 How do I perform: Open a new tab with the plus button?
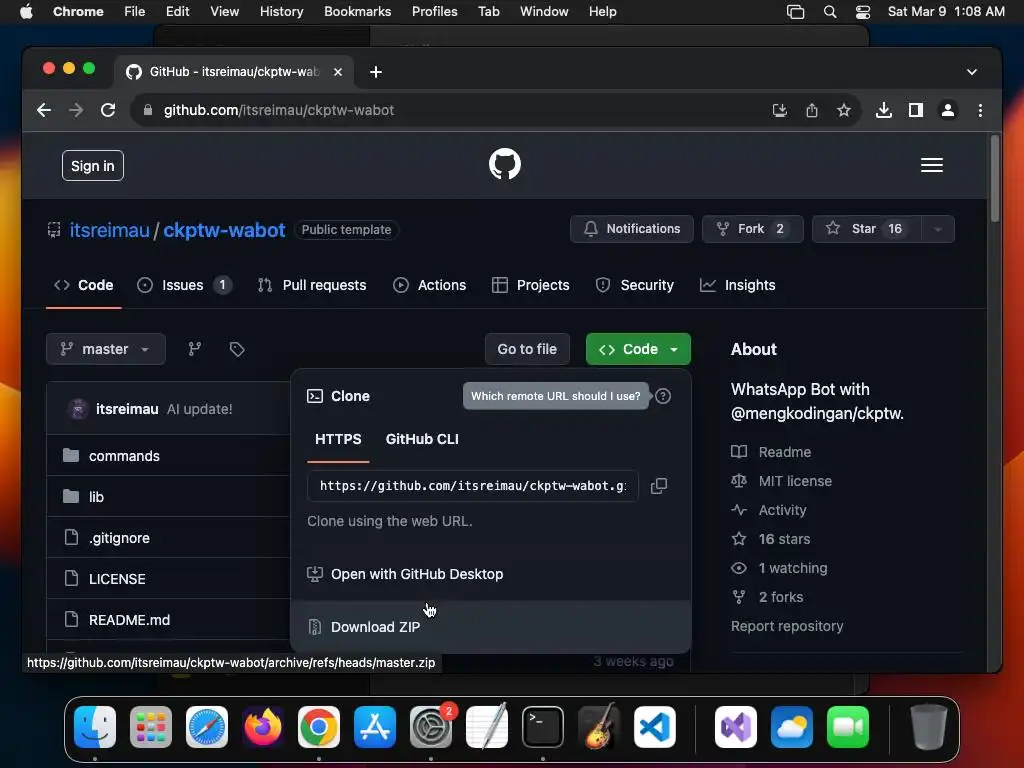[376, 72]
